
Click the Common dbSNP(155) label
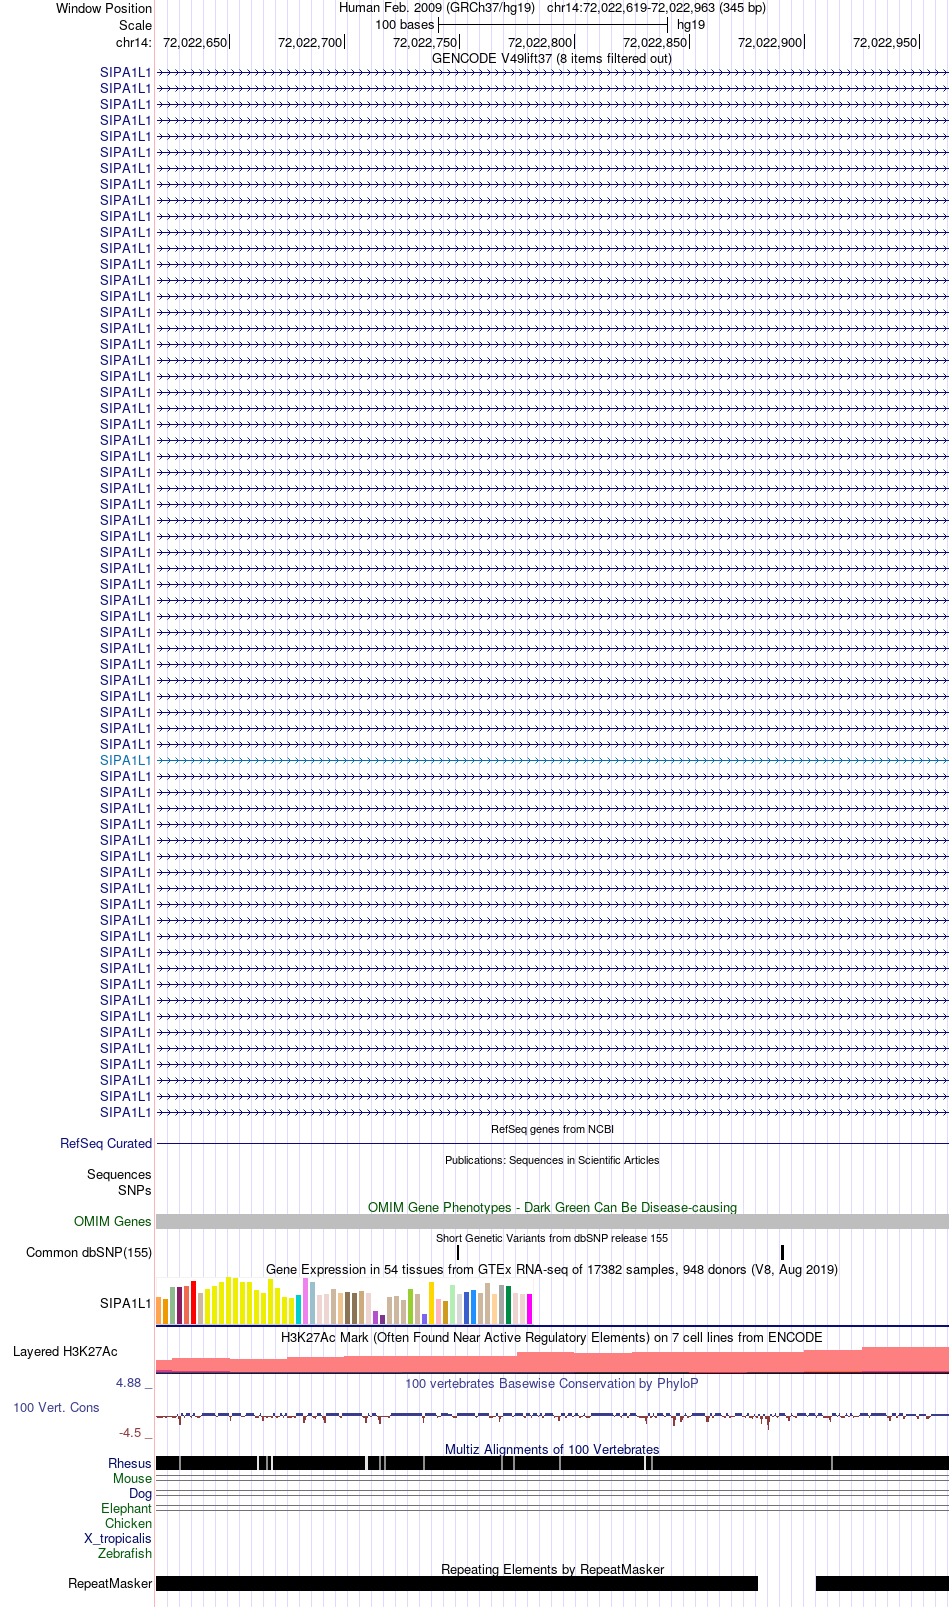point(89,1253)
